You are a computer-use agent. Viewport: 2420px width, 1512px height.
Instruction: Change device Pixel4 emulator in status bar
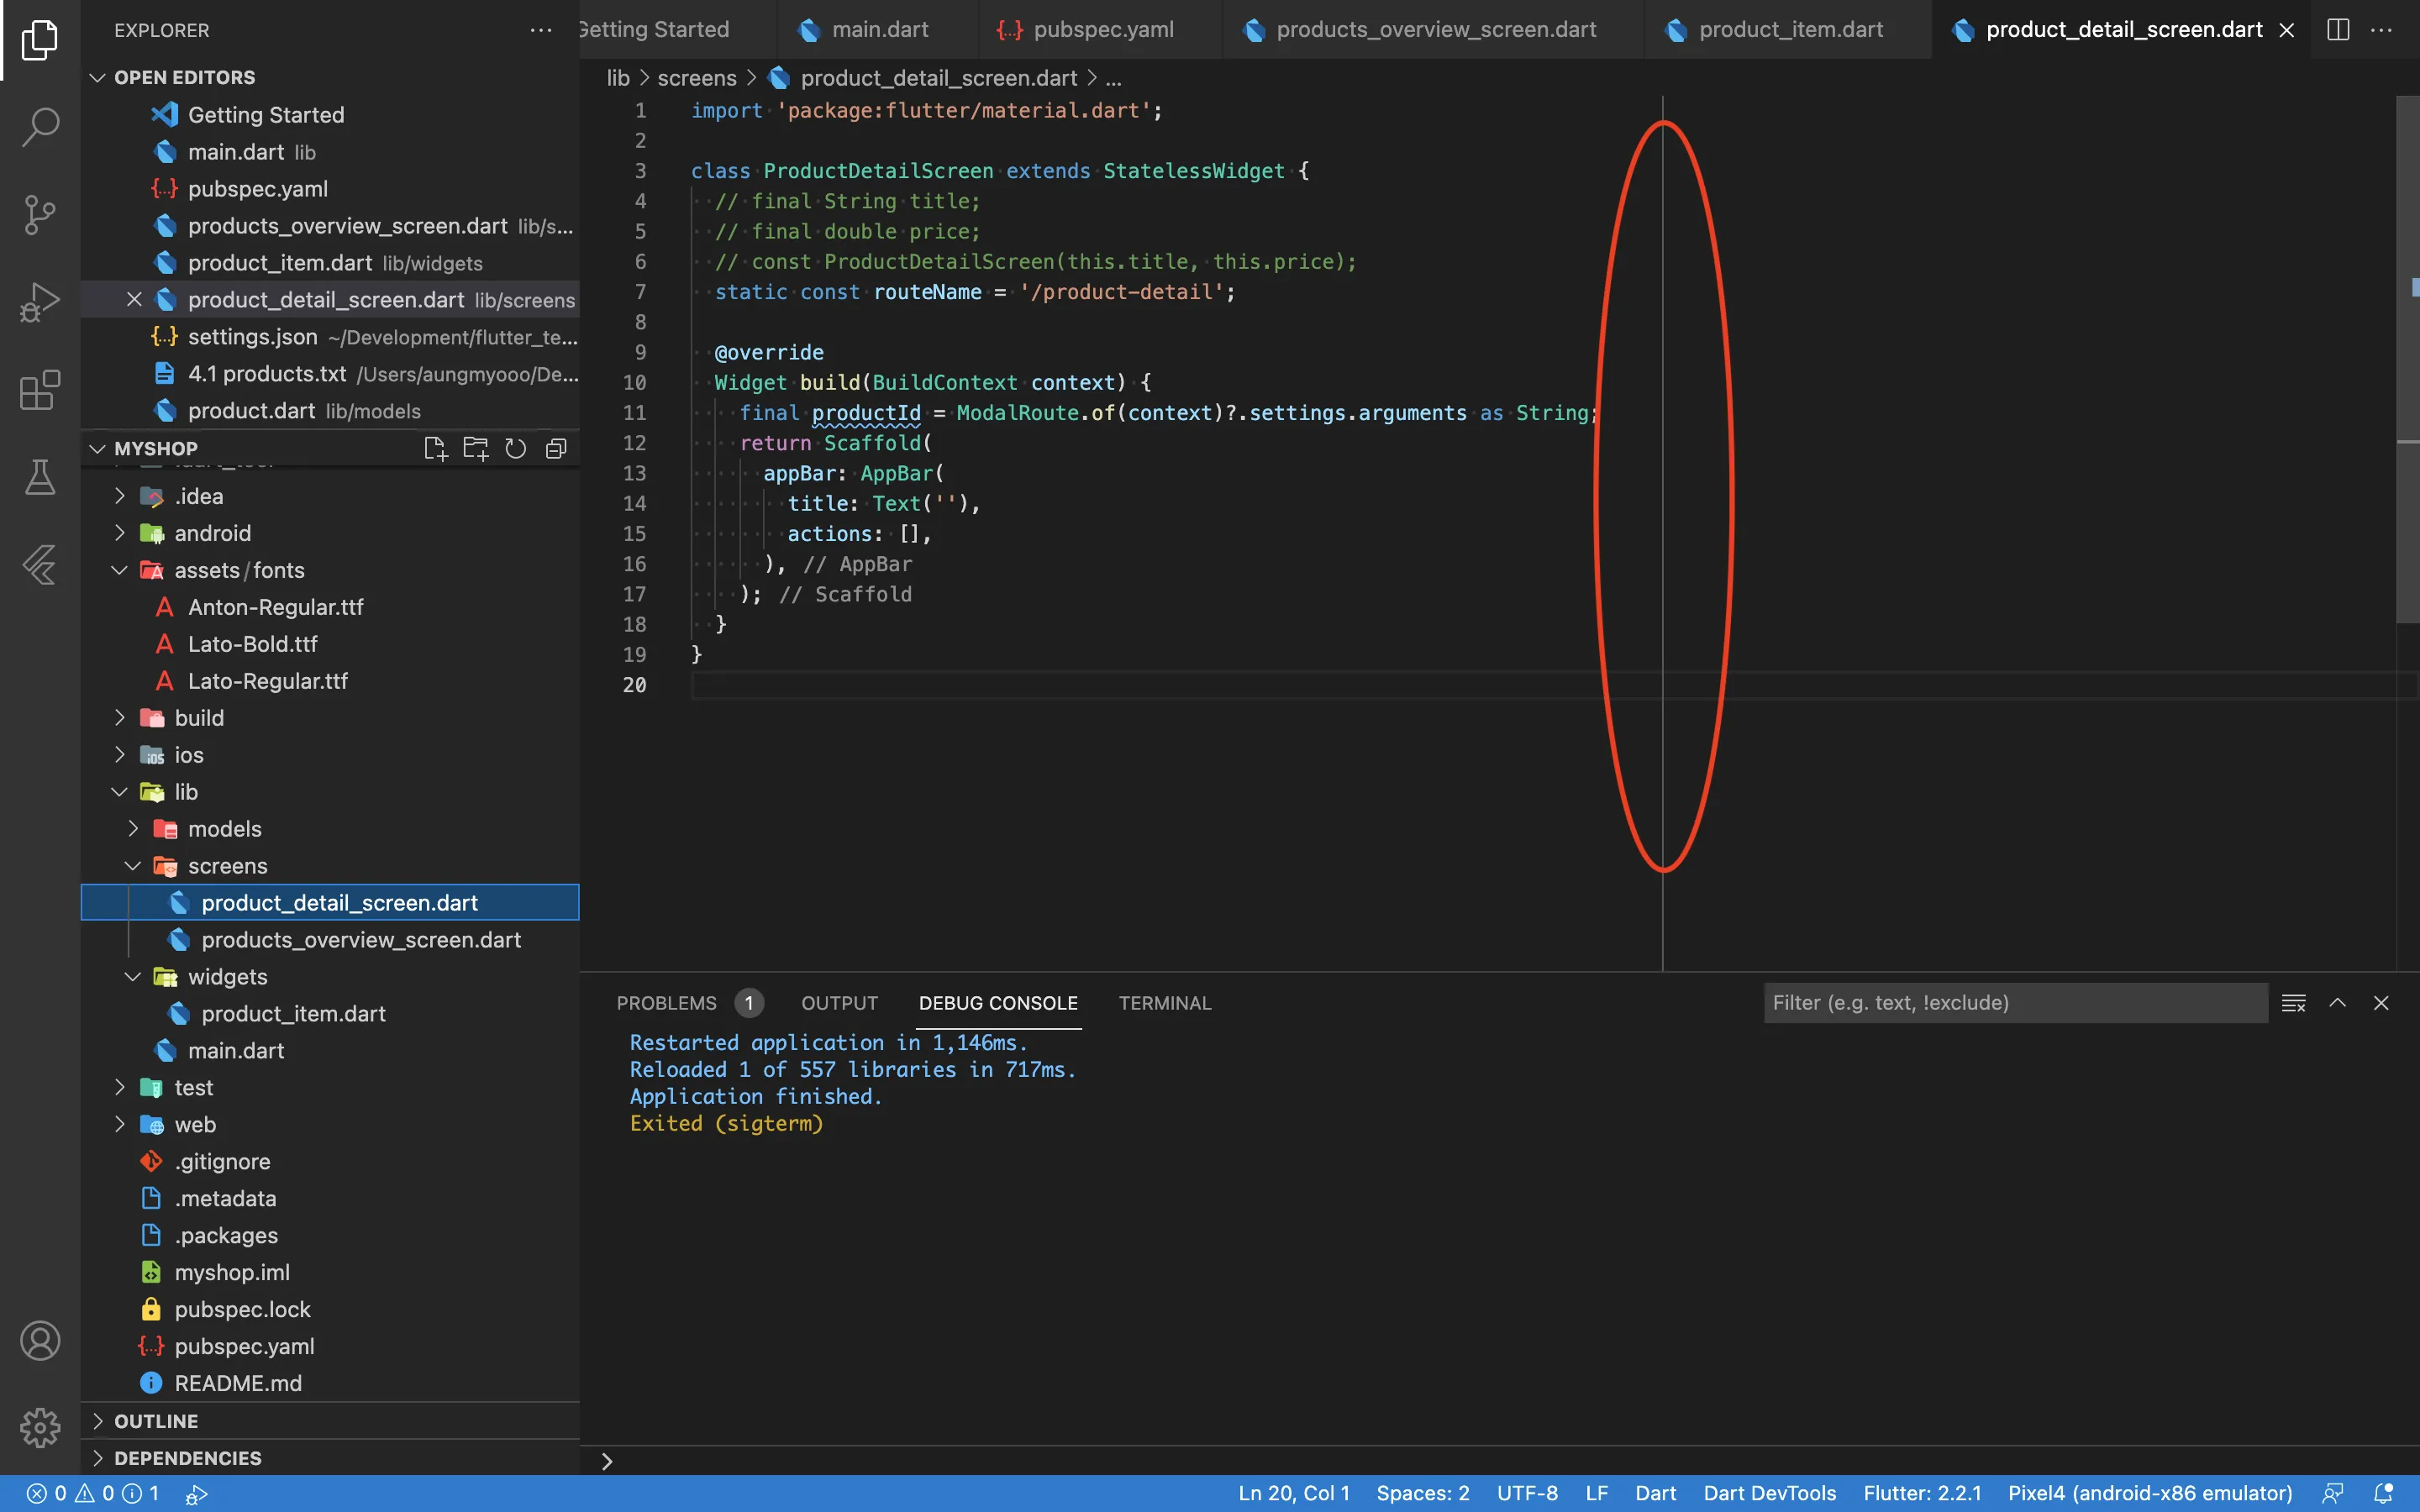(2149, 1493)
